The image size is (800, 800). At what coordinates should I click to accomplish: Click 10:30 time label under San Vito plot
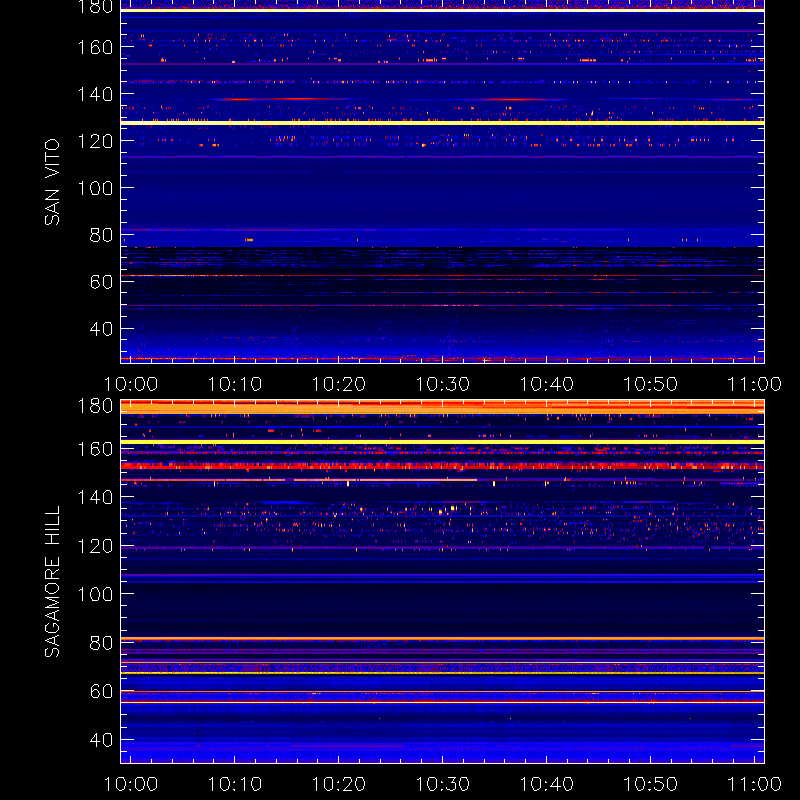tap(443, 384)
